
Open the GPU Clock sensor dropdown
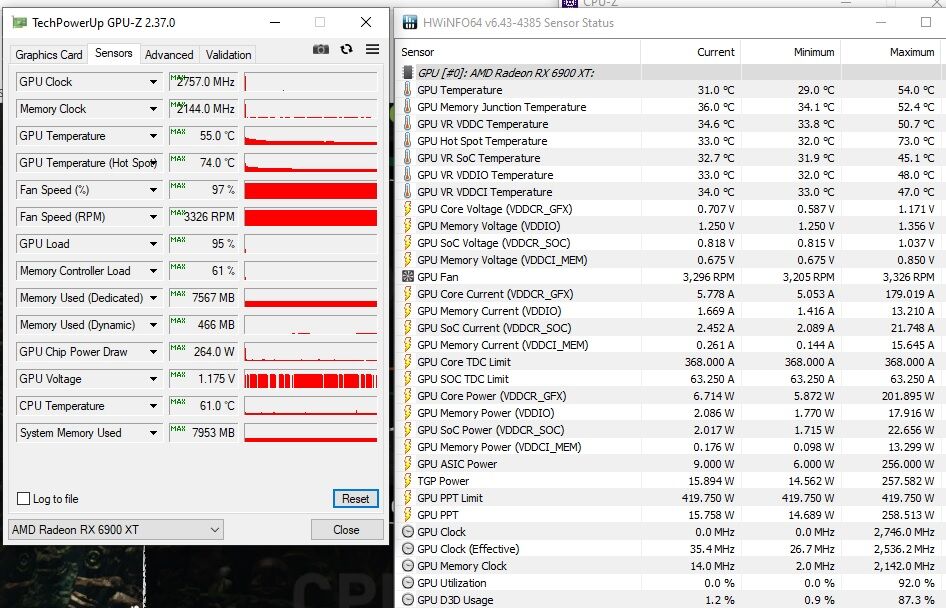coord(153,81)
